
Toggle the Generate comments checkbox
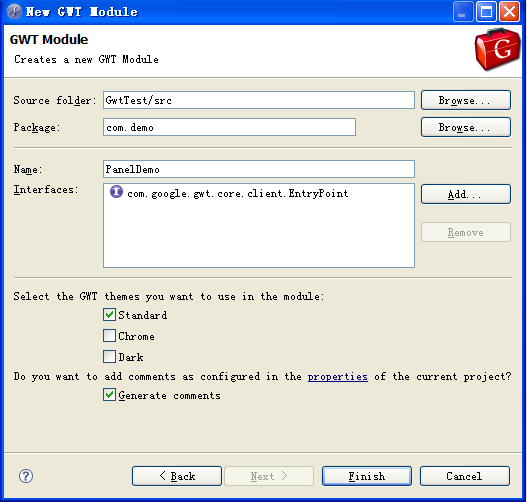point(109,395)
